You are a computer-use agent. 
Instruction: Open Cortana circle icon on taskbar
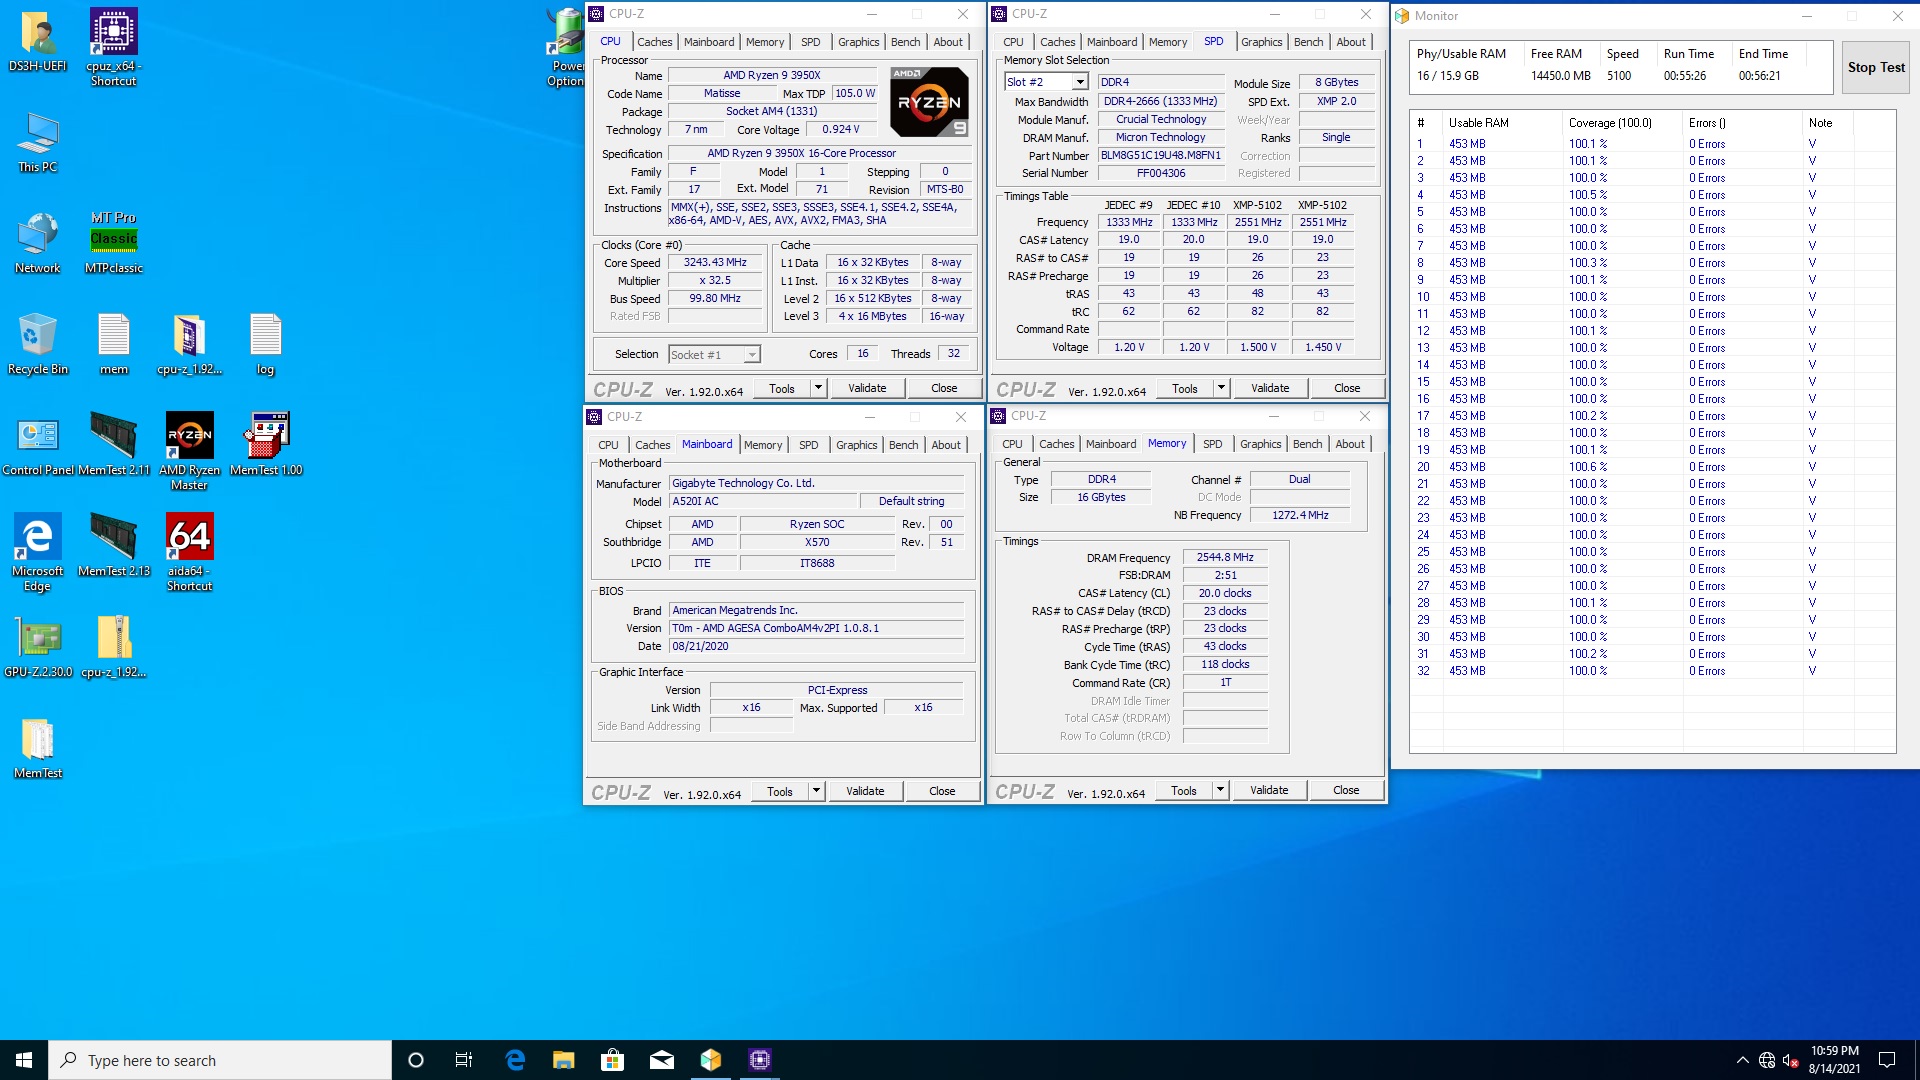pos(416,1060)
